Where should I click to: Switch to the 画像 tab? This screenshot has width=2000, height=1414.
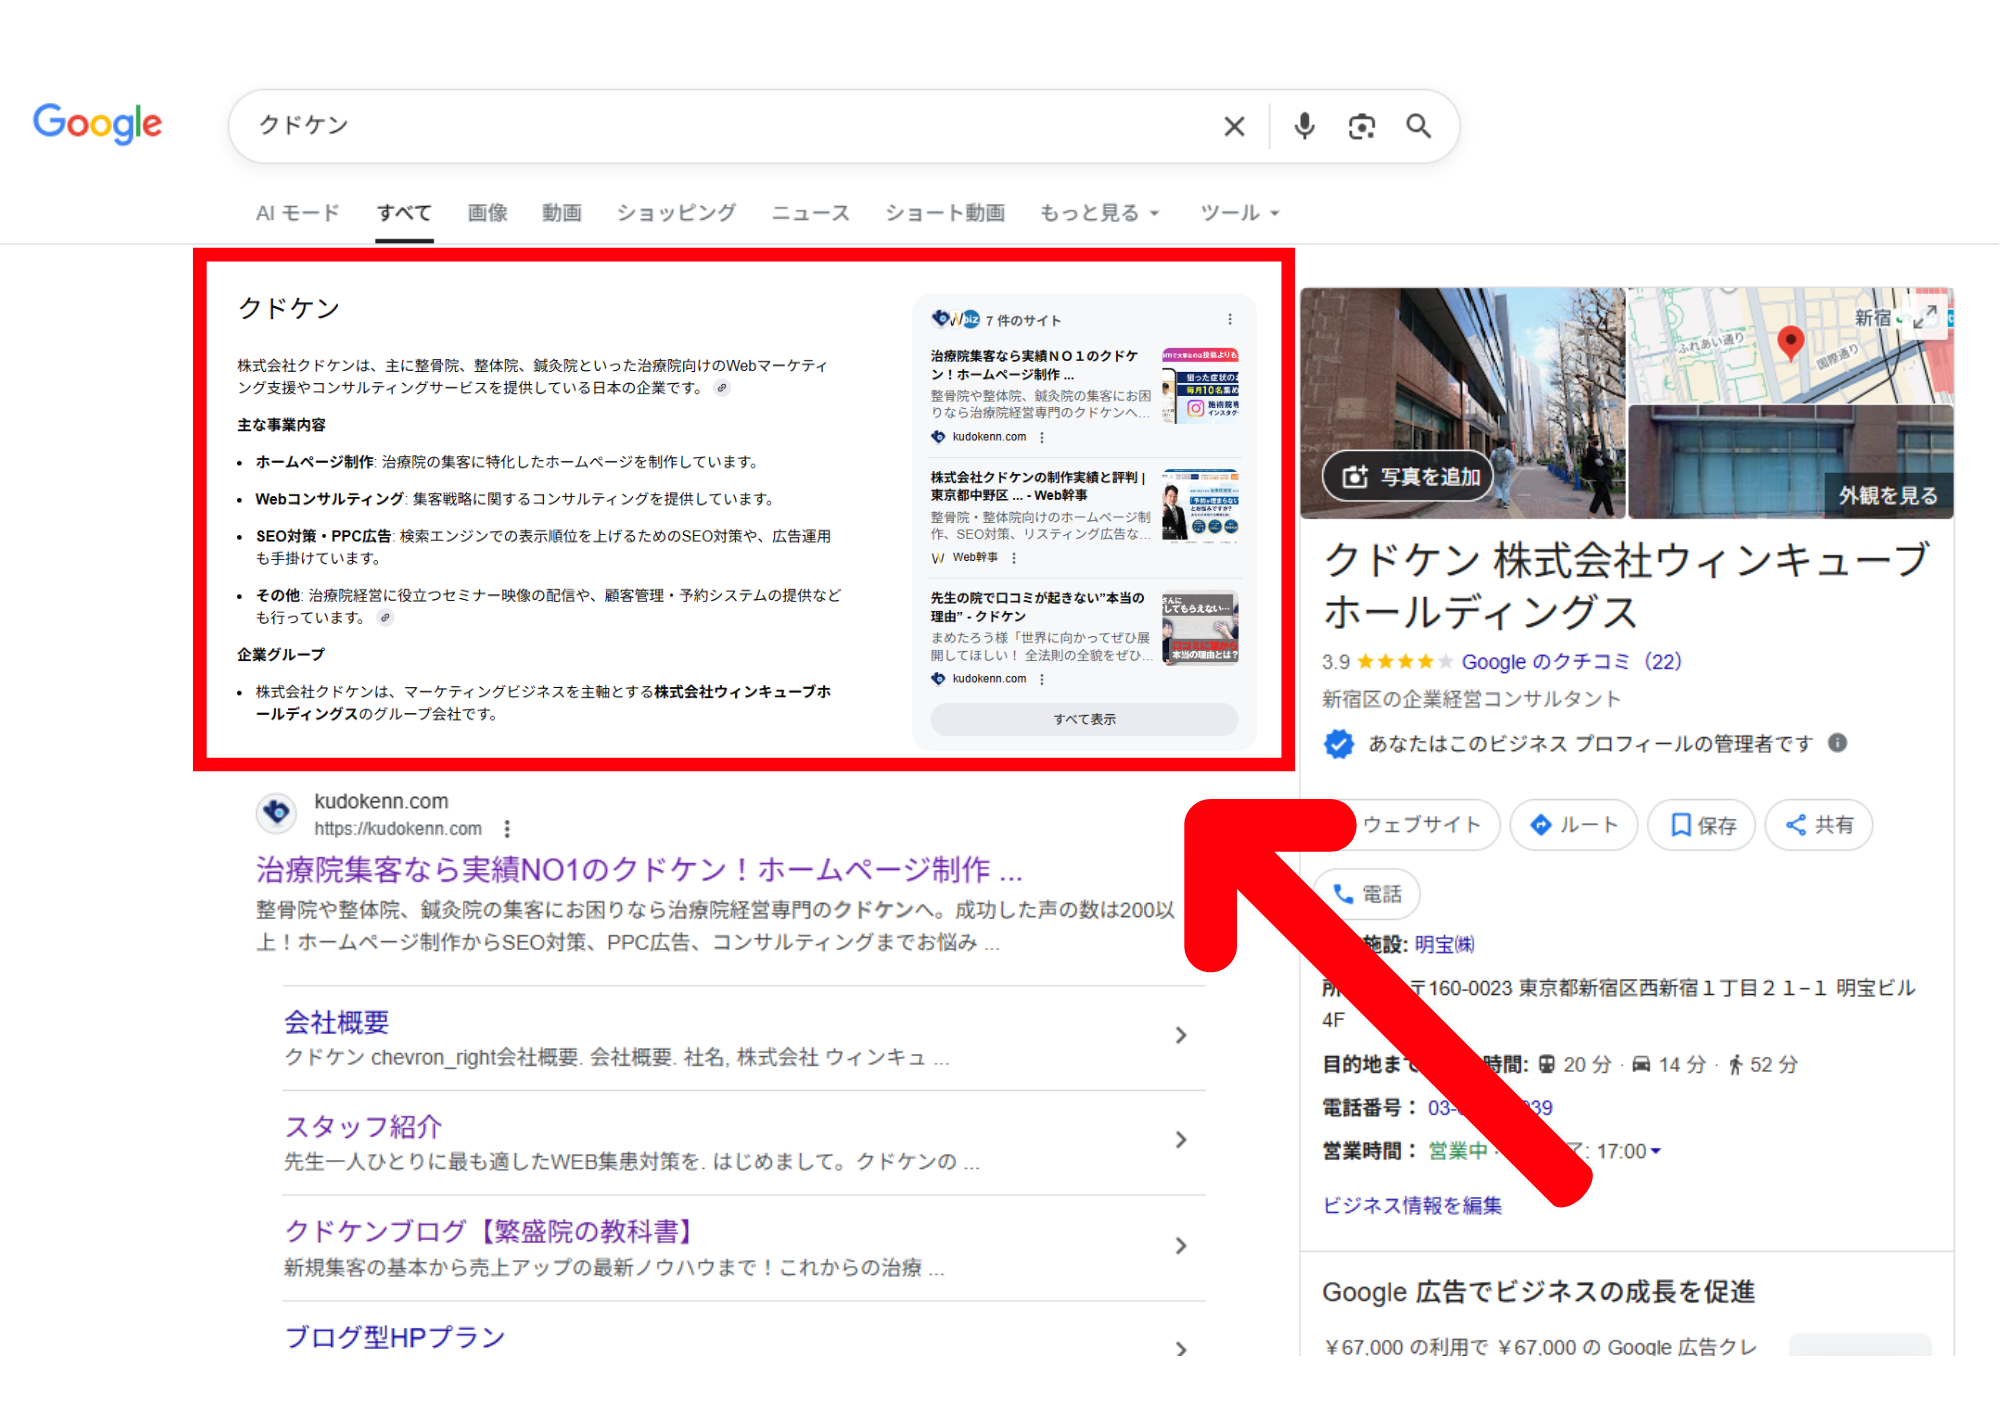pyautogui.click(x=487, y=213)
